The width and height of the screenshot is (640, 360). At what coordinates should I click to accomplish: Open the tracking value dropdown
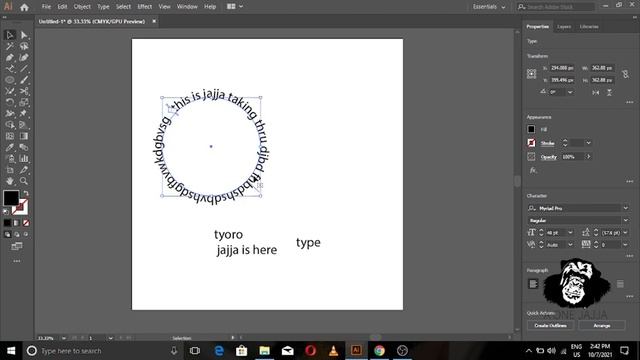pos(625,244)
